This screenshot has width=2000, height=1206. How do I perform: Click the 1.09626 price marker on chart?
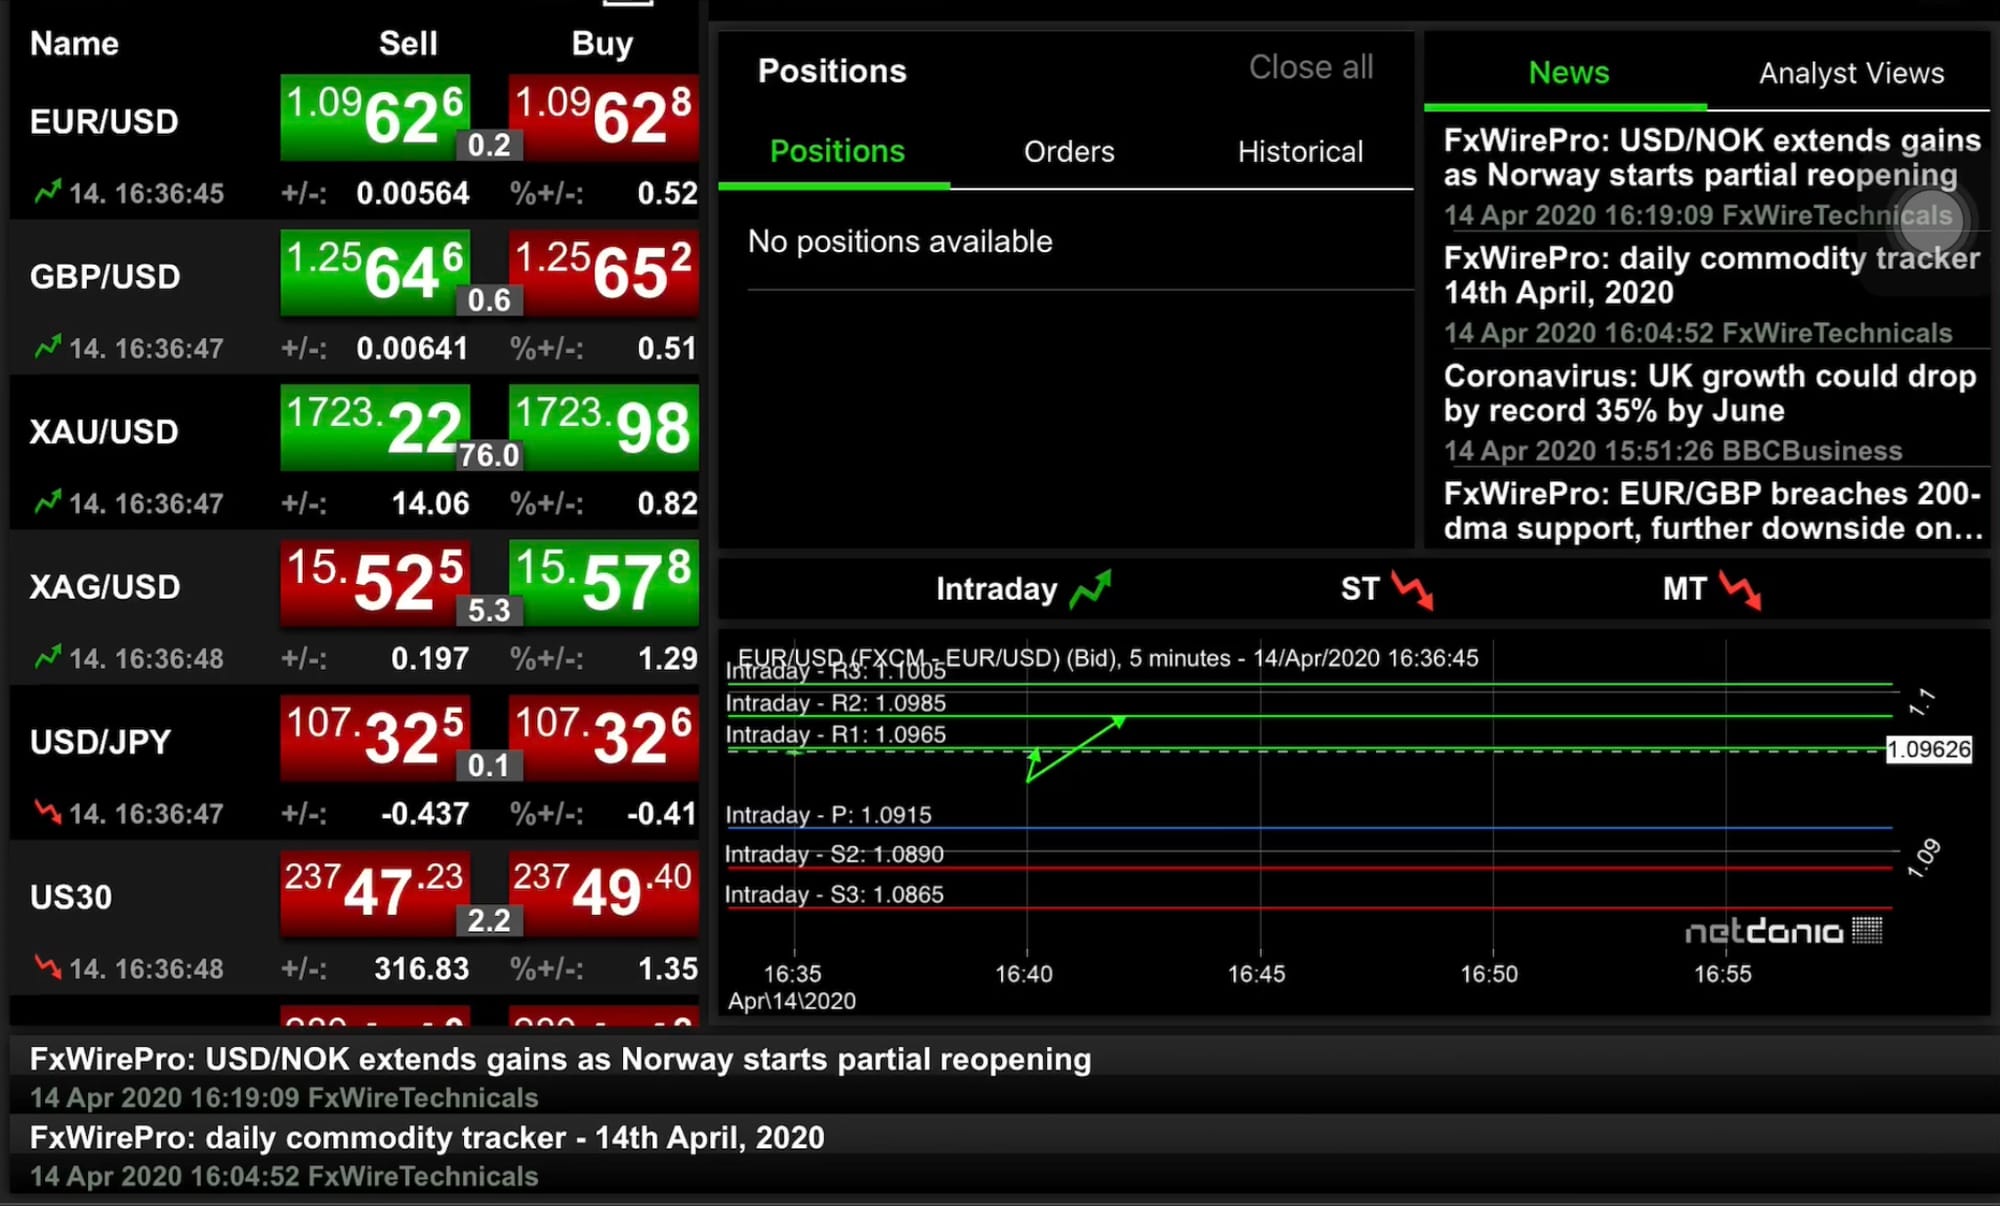(x=1928, y=749)
